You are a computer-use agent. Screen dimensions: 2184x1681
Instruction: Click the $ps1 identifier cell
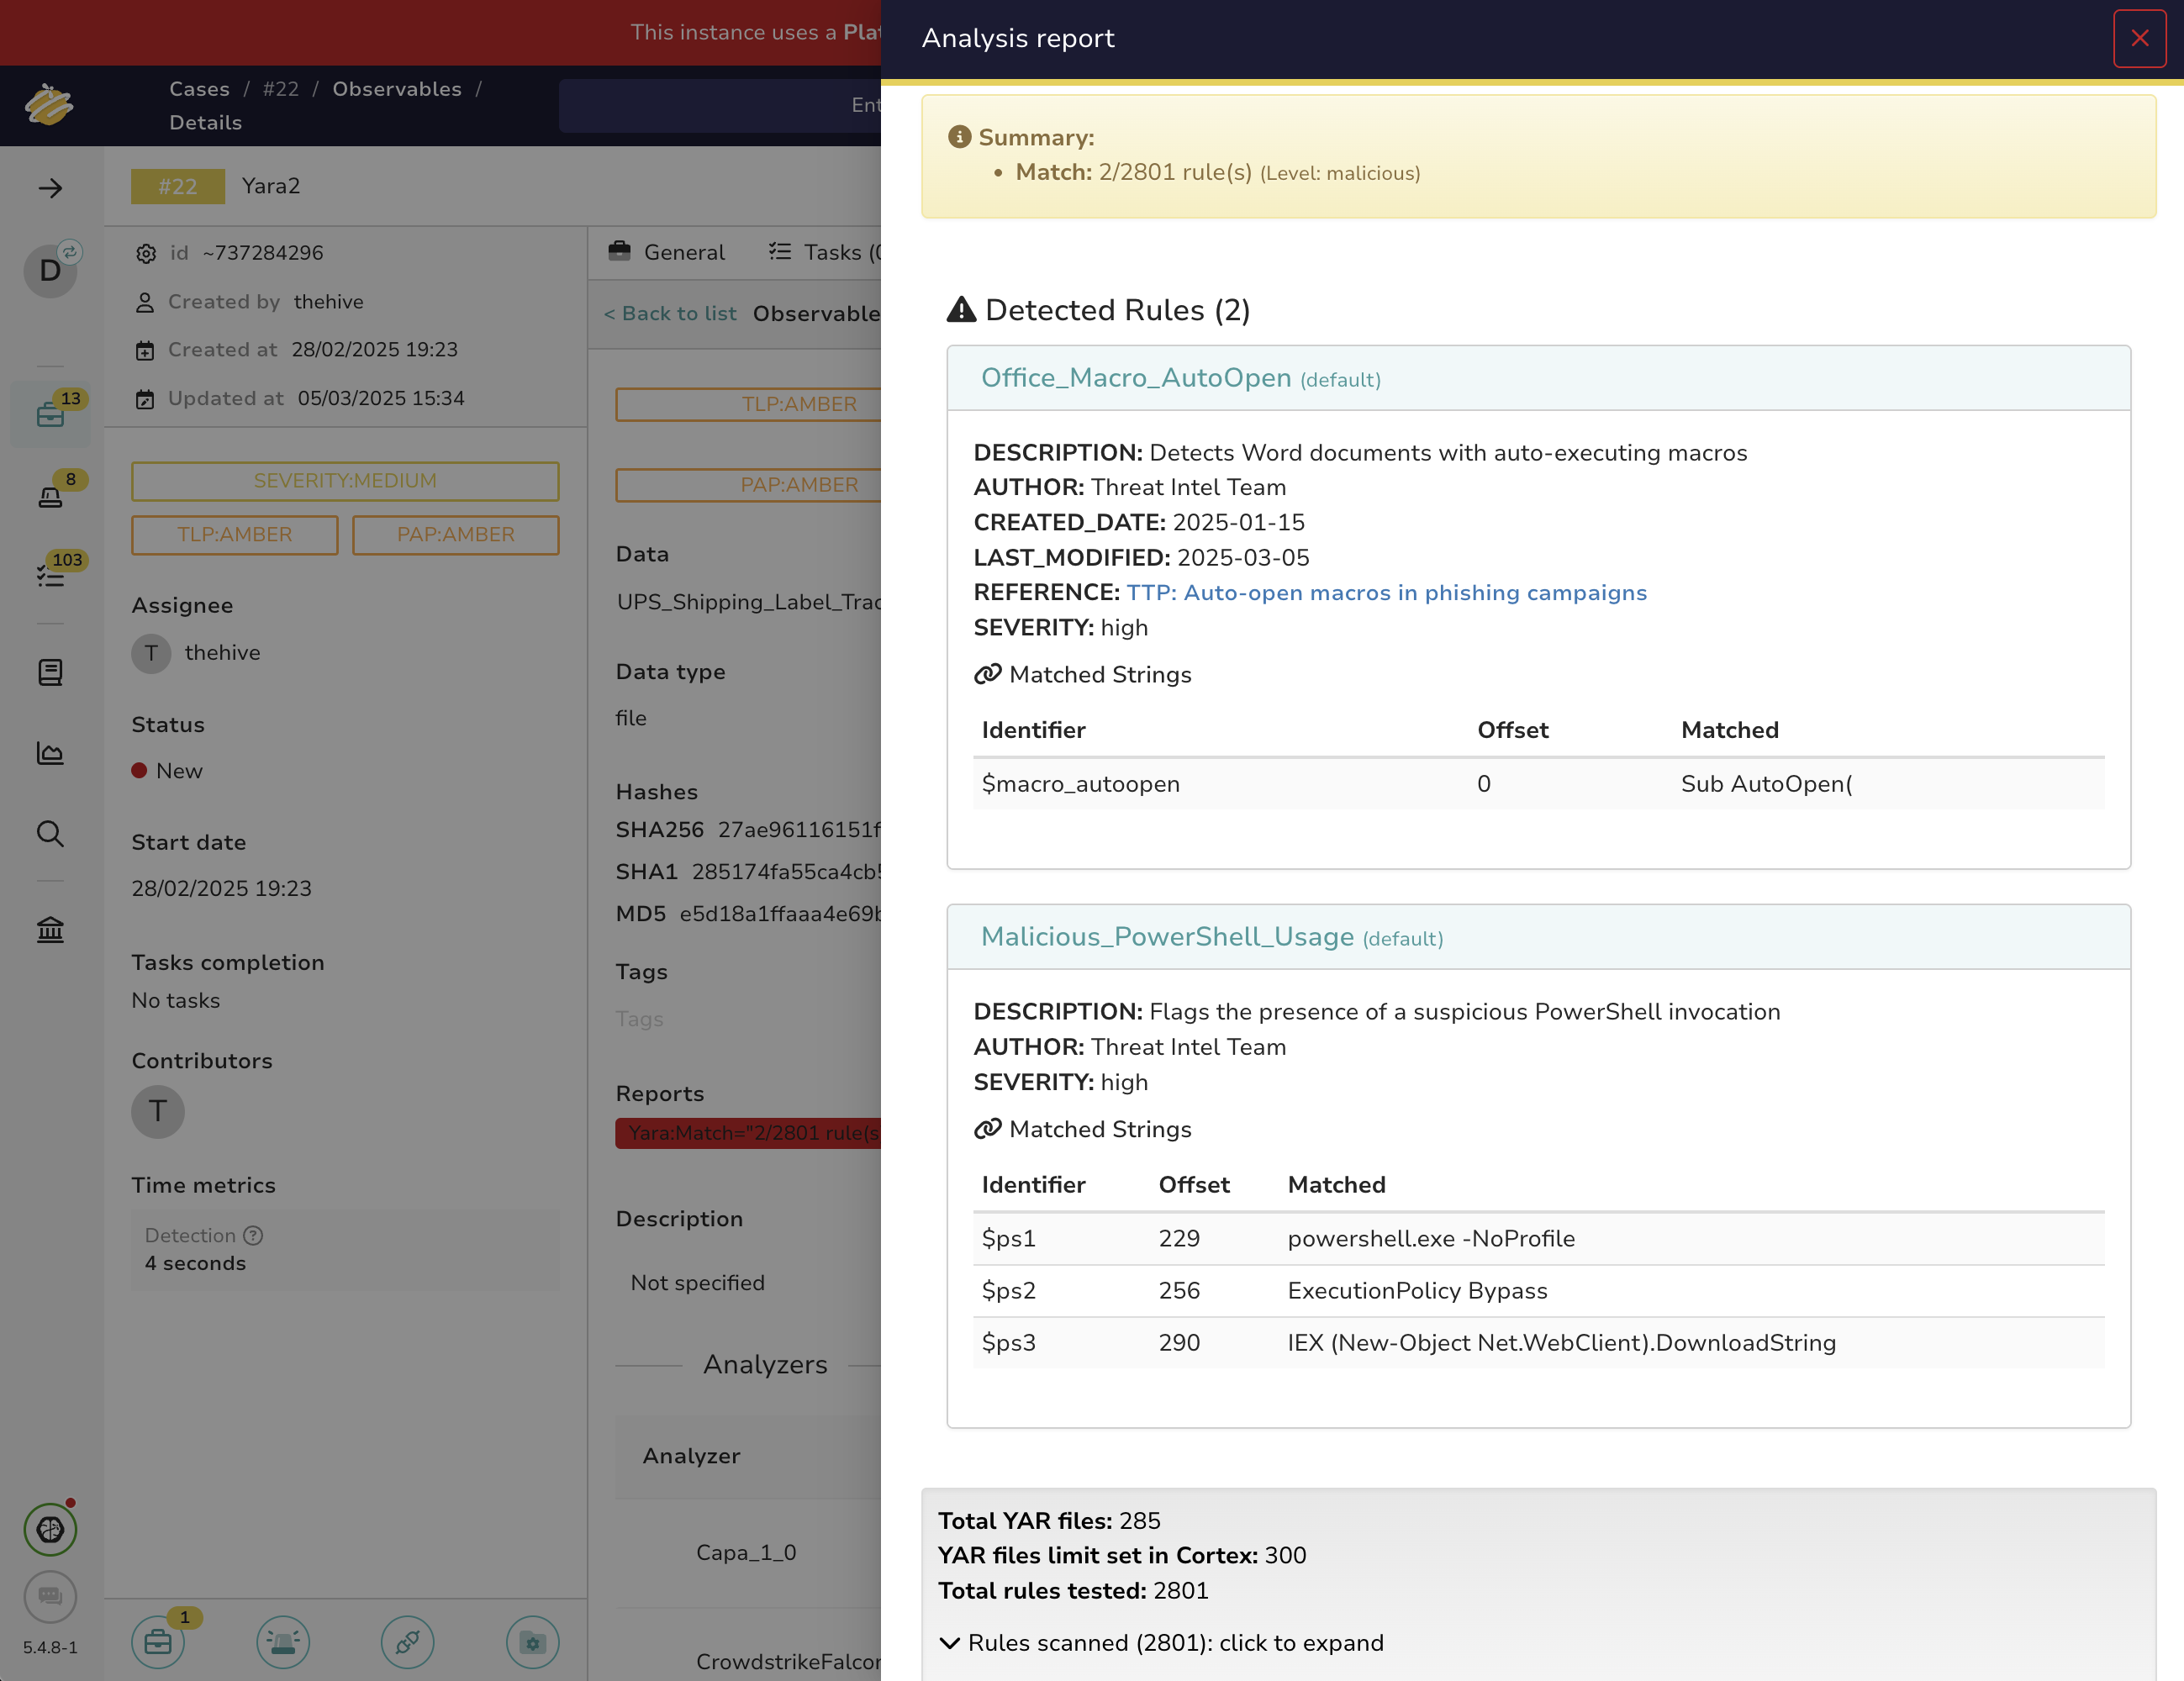coord(1009,1238)
